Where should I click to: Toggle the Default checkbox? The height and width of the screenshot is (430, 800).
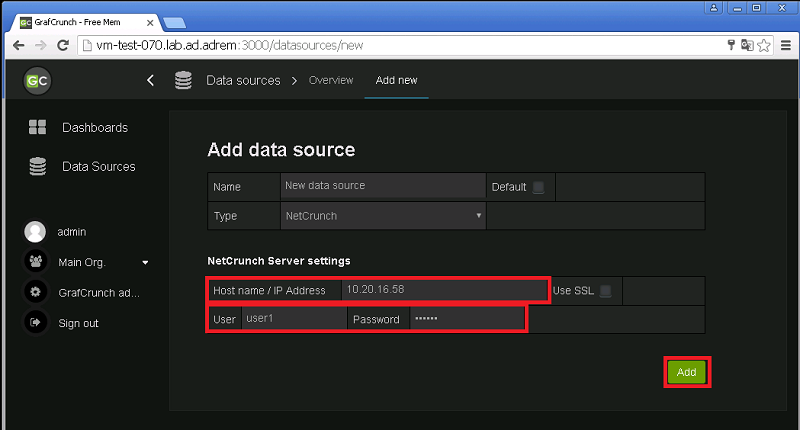click(x=538, y=187)
